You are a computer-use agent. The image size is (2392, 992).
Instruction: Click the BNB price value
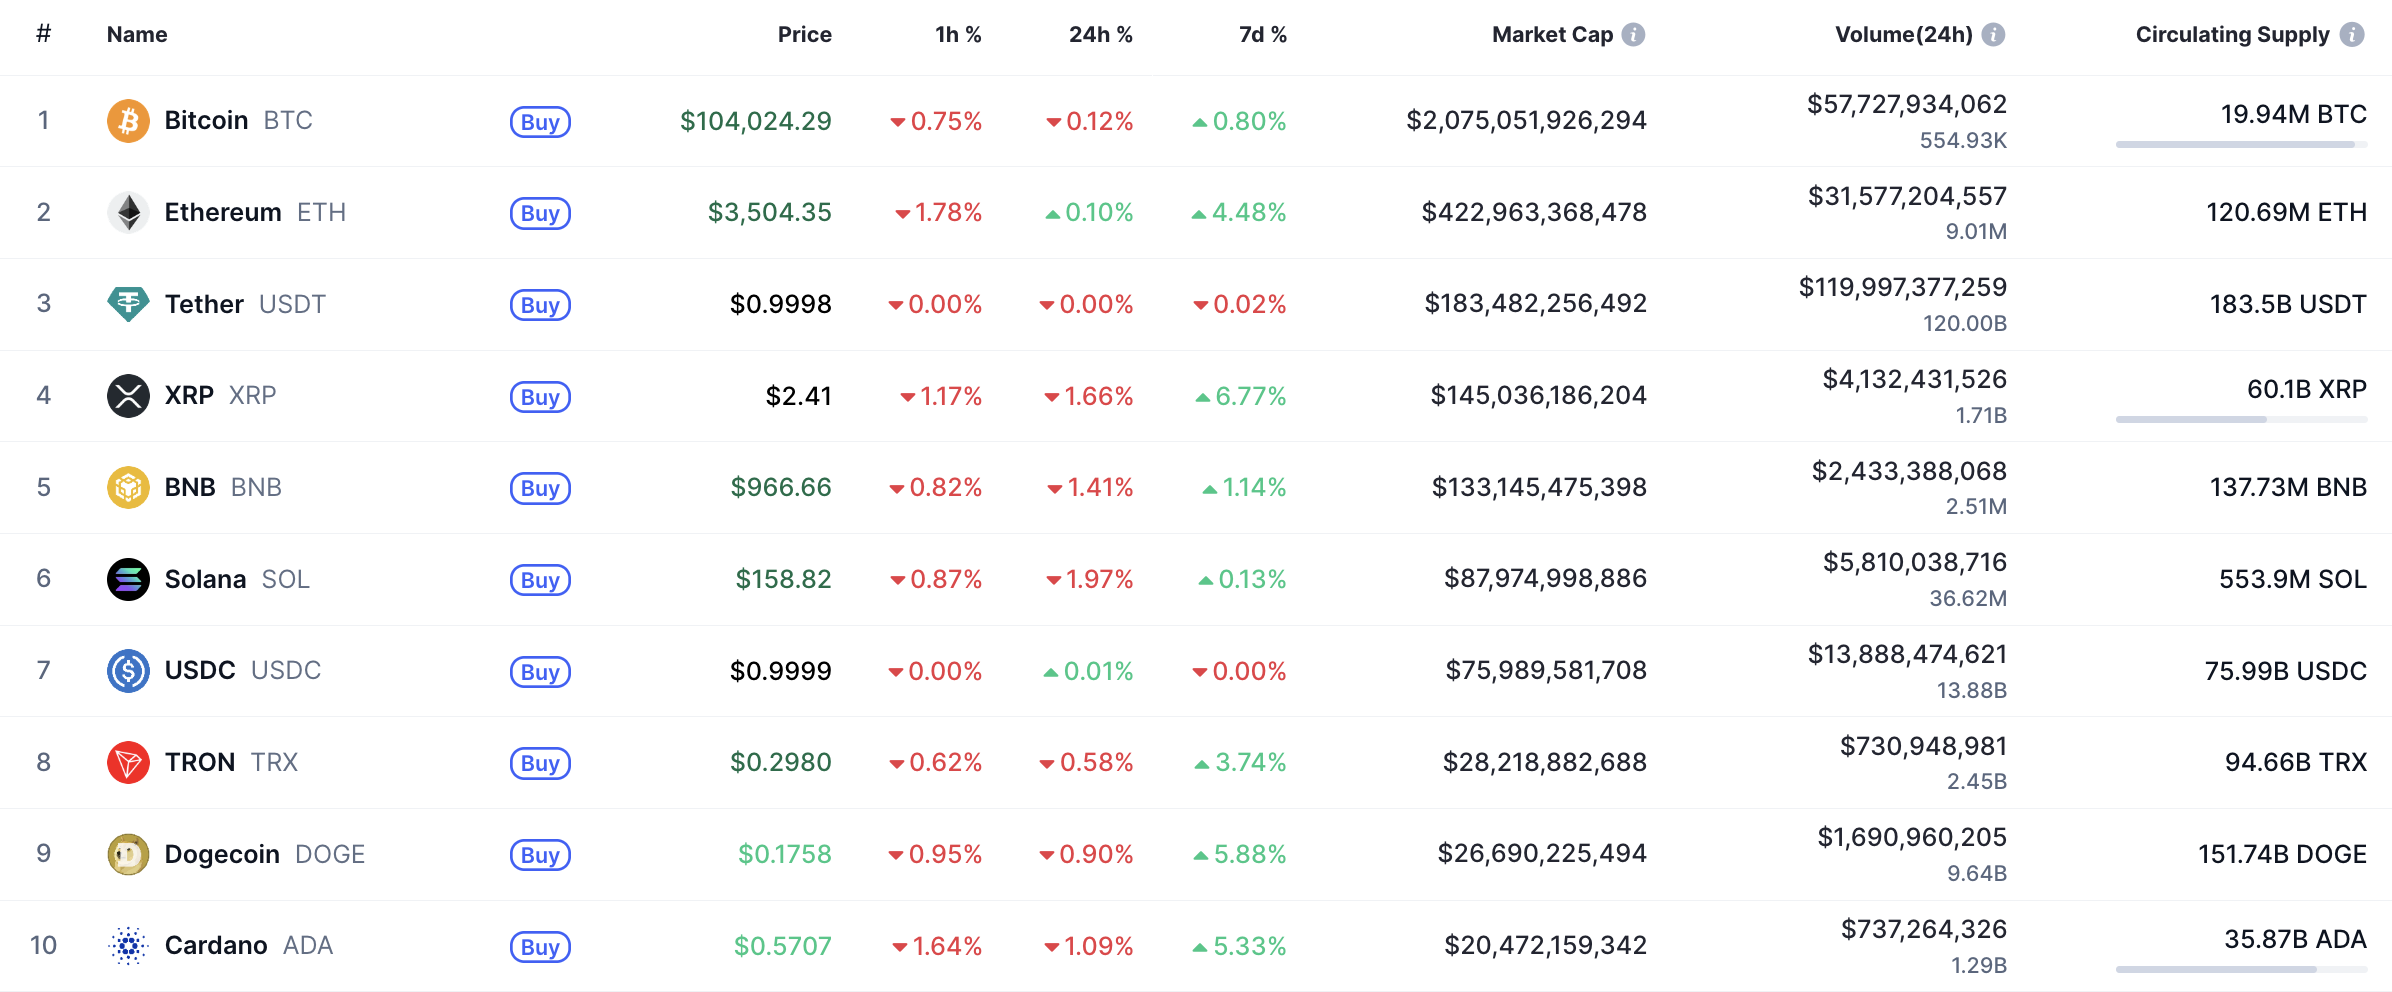point(781,487)
